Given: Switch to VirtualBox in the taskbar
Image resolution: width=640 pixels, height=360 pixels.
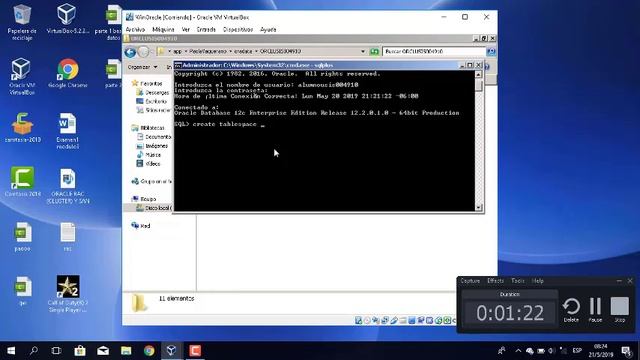Looking at the screenshot, I should click(x=171, y=350).
